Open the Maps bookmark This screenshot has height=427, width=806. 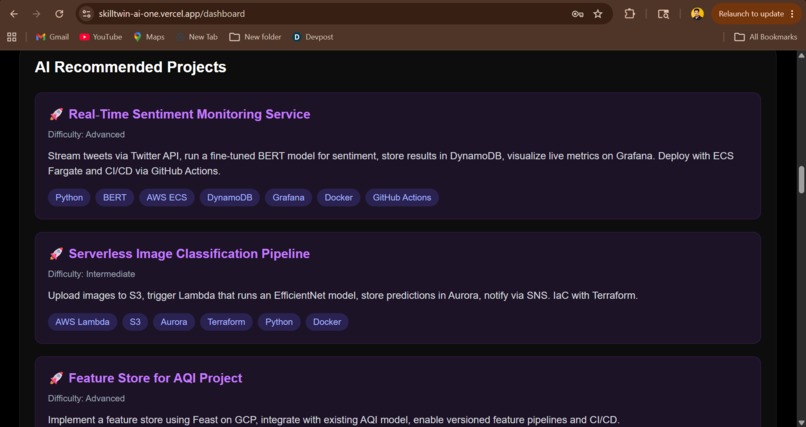(149, 37)
